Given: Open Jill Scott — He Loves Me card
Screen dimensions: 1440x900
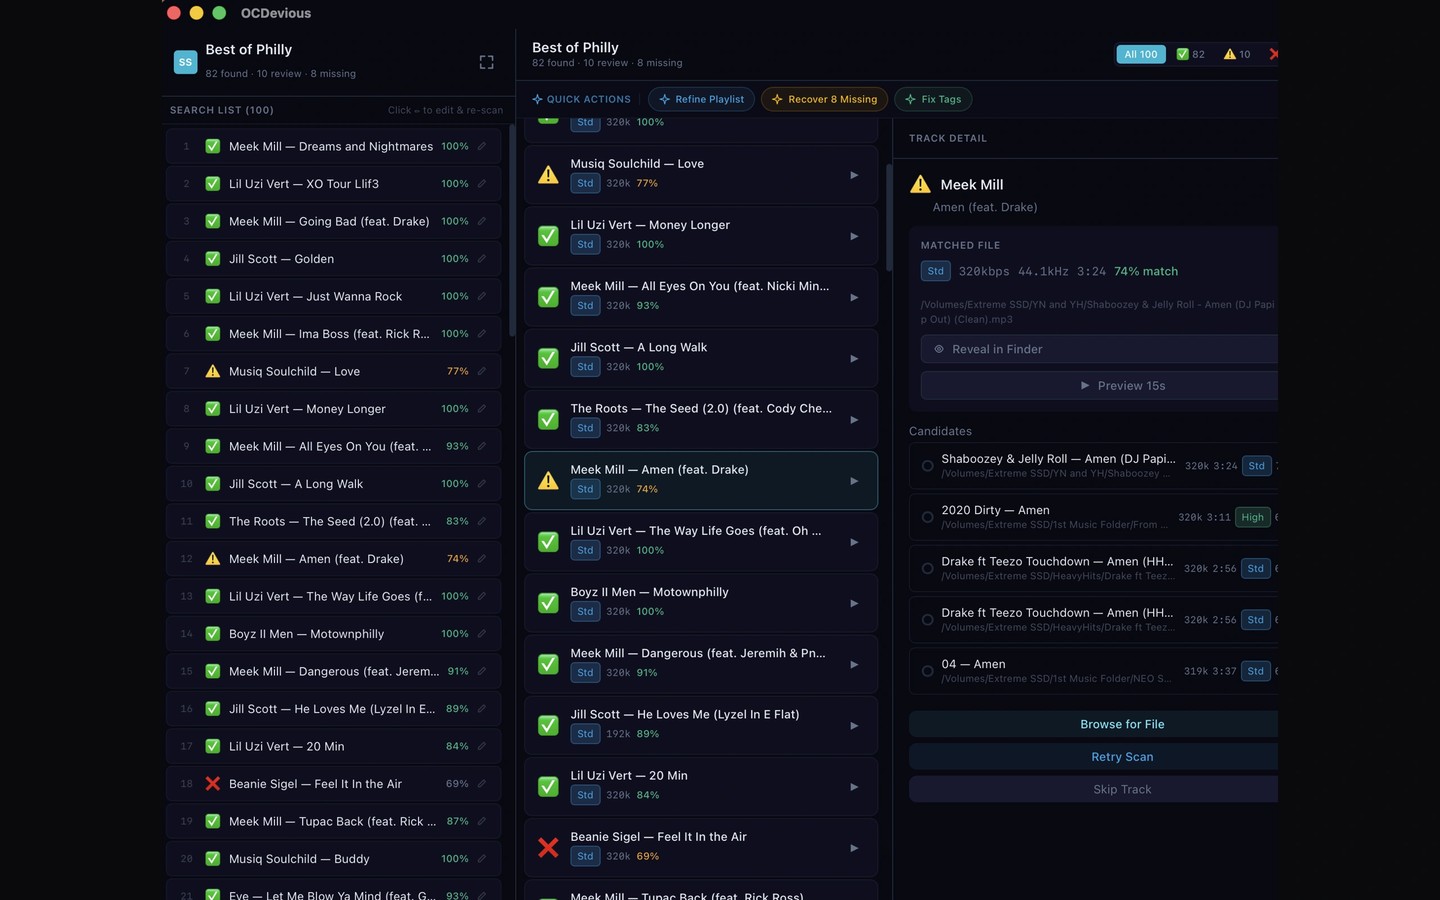Looking at the screenshot, I should pos(701,725).
